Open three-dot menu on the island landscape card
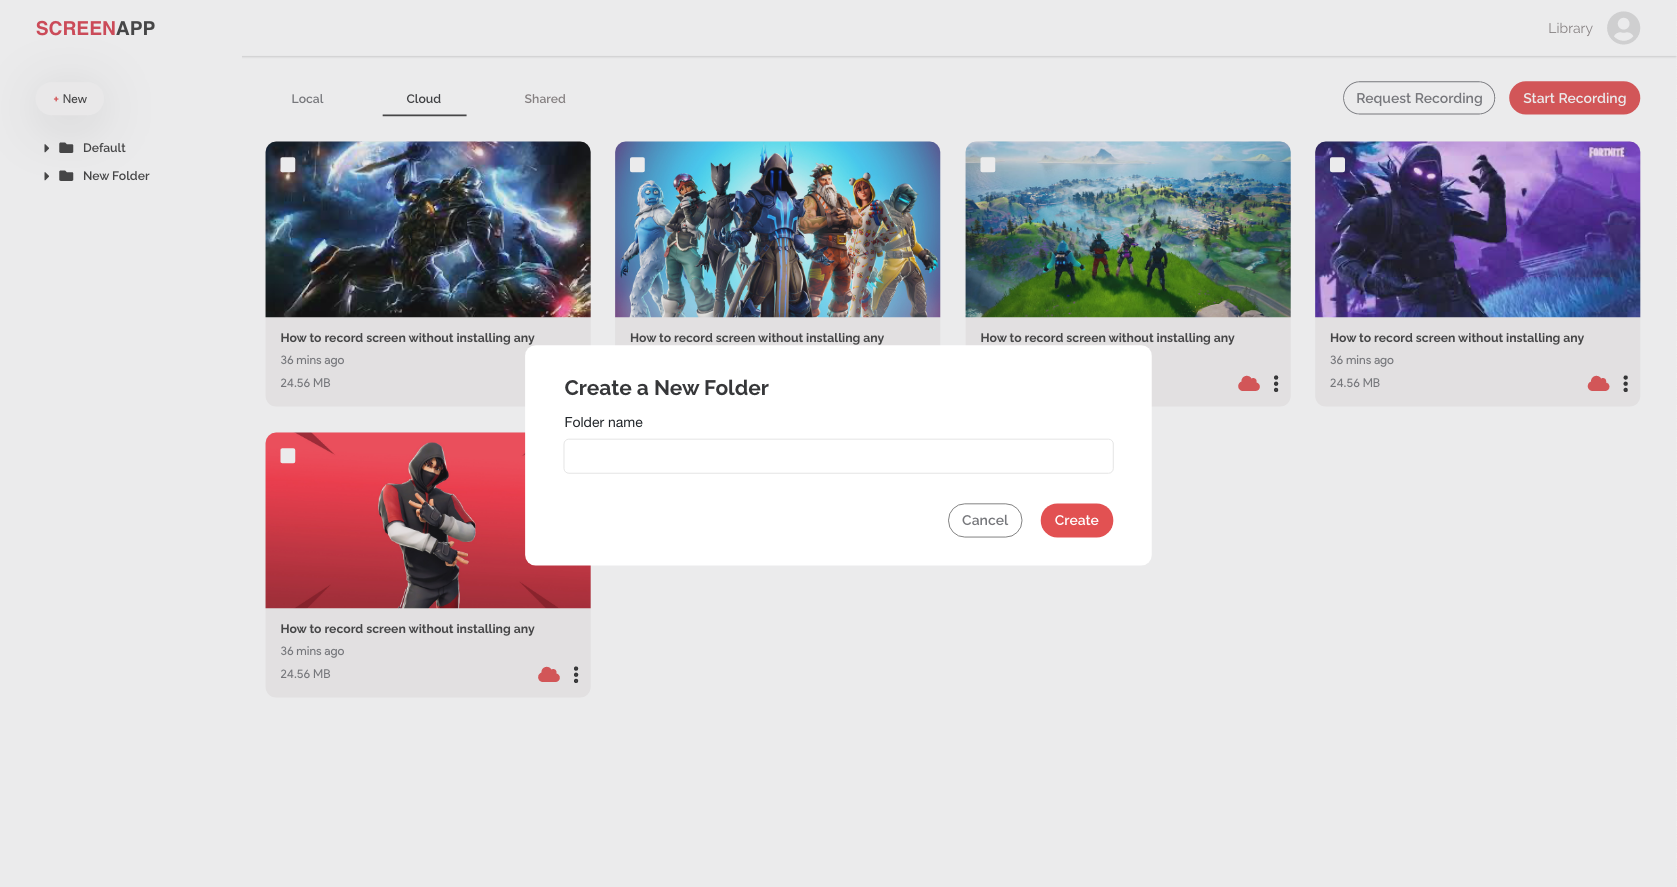Image resolution: width=1677 pixels, height=887 pixels. tap(1276, 384)
